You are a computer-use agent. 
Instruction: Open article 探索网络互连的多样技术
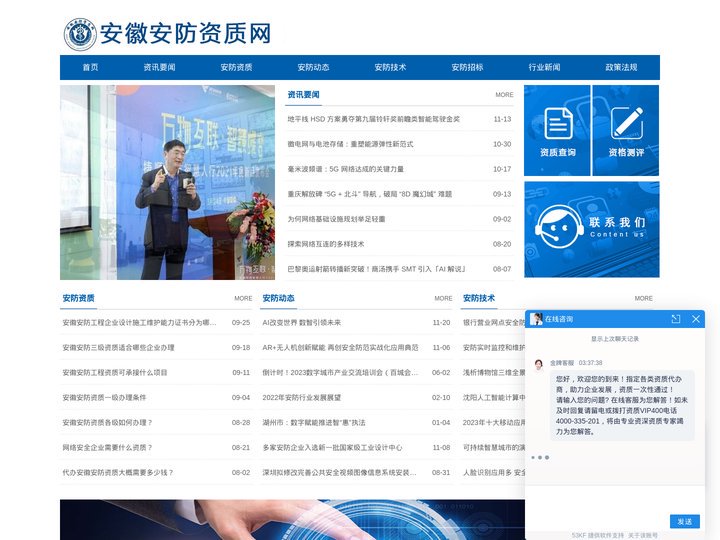[x=326, y=244]
